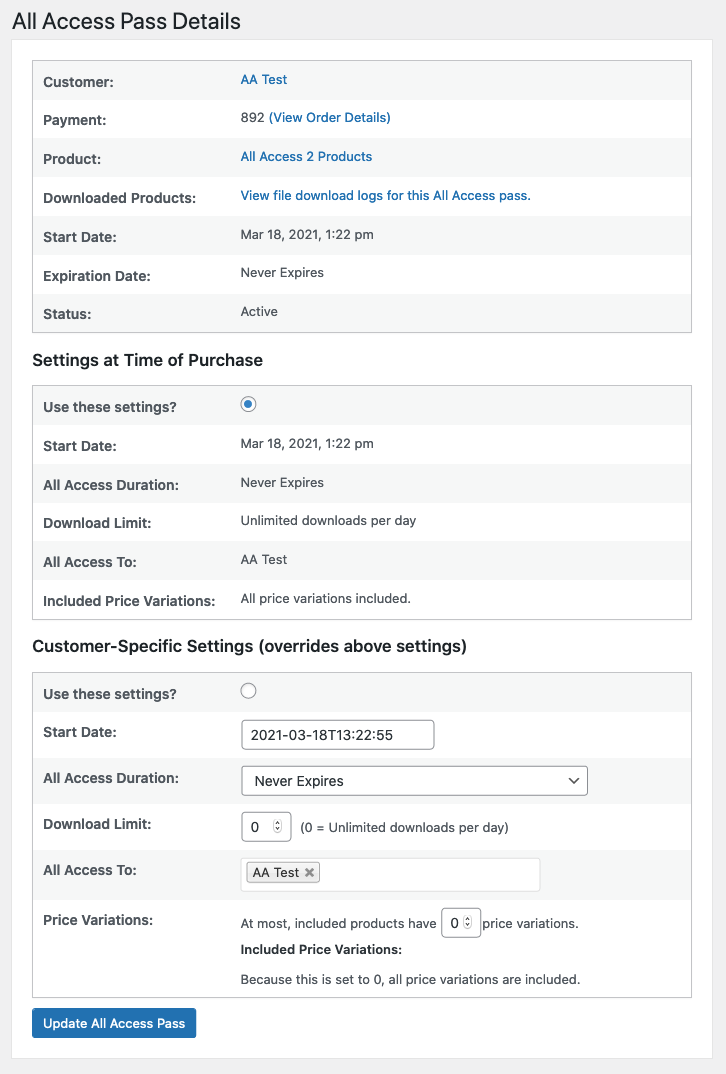Click the All Access Pass Details heading
The image size is (726, 1074).
pyautogui.click(x=126, y=21)
